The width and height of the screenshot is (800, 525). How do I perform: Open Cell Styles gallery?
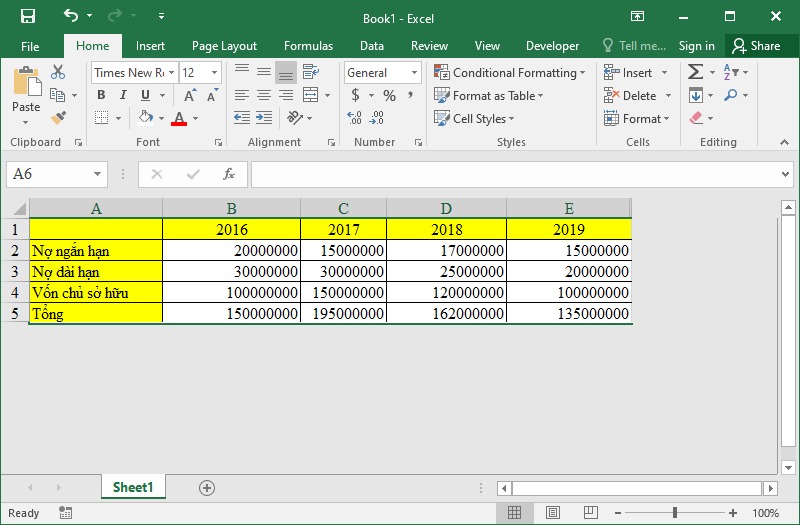tap(474, 118)
